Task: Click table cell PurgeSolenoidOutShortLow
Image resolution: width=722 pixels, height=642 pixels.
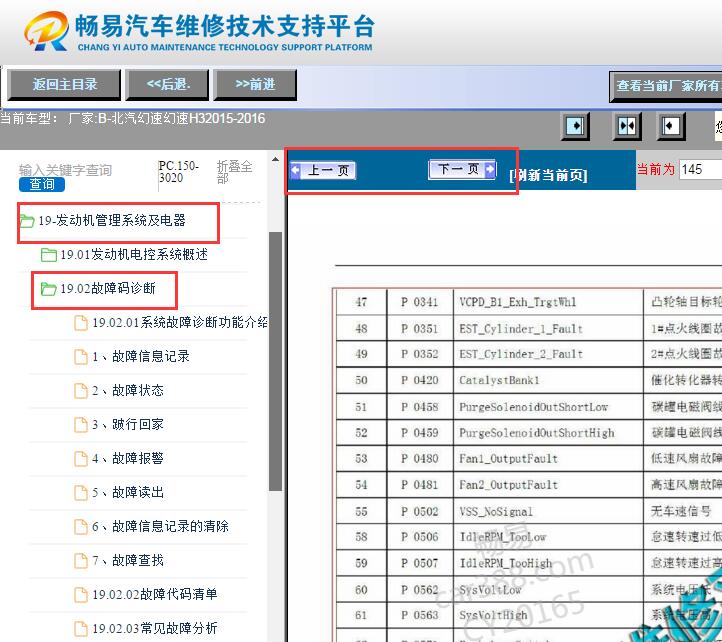Action: [x=548, y=407]
